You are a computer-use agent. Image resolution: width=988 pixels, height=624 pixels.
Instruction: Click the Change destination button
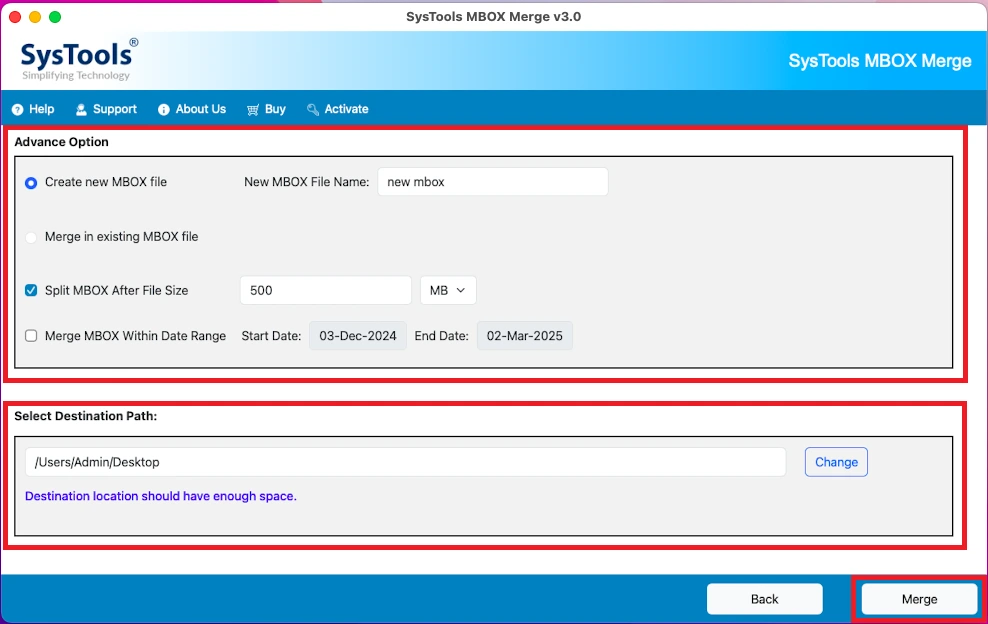pos(836,462)
